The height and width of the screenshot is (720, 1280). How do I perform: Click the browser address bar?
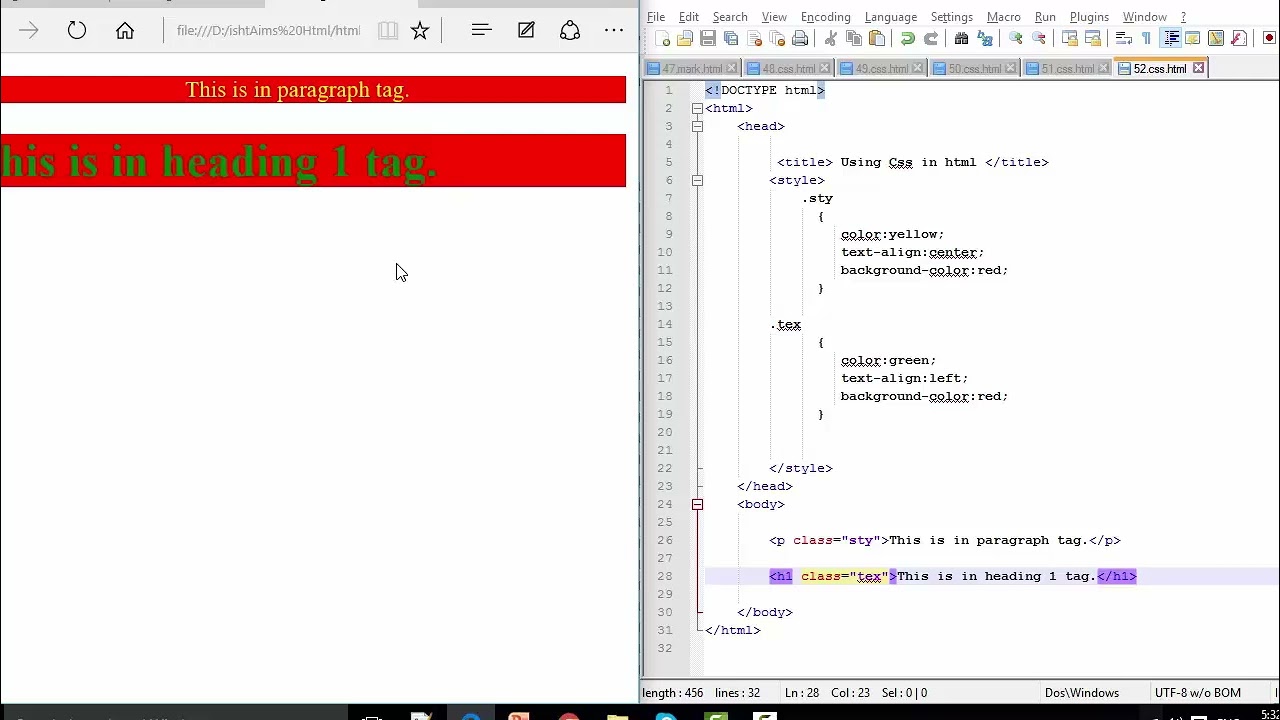pos(268,31)
